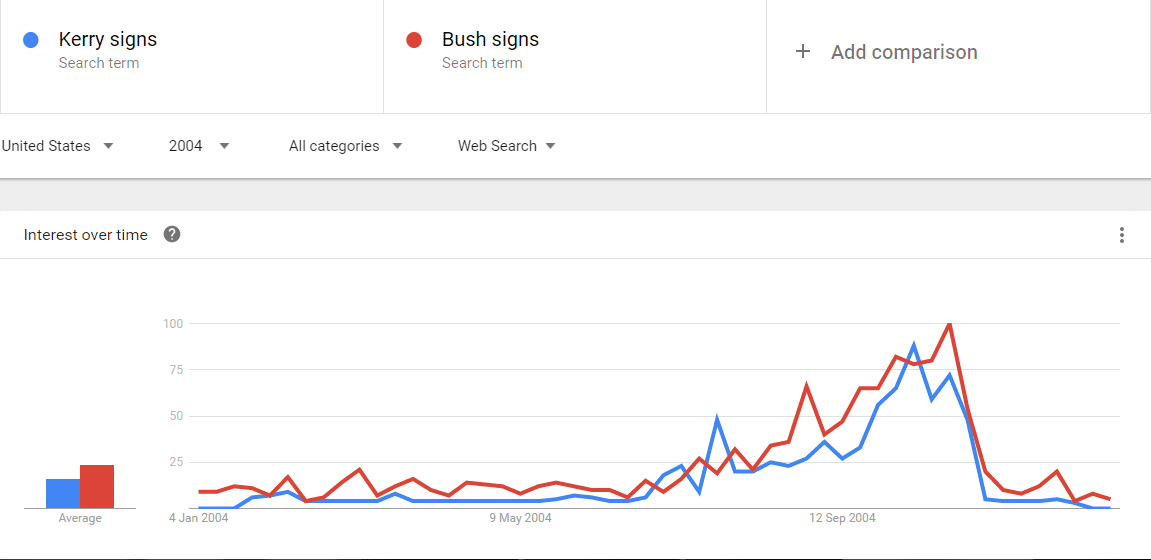Click the red line peak at 100

[x=950, y=324]
